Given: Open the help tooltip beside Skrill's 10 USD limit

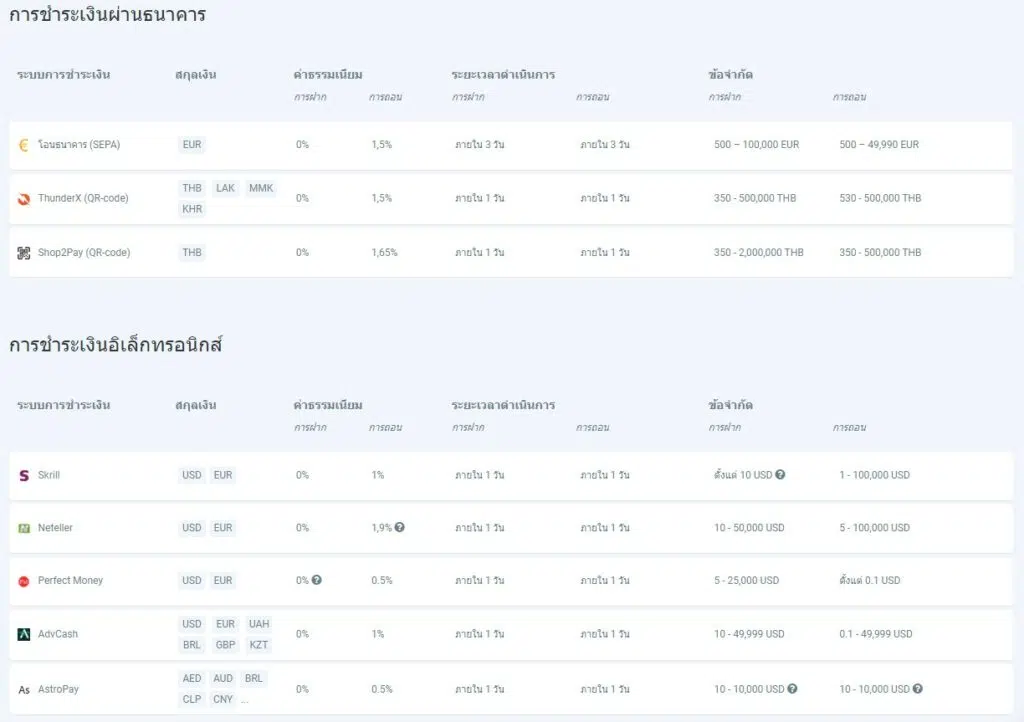Looking at the screenshot, I should click(x=780, y=475).
